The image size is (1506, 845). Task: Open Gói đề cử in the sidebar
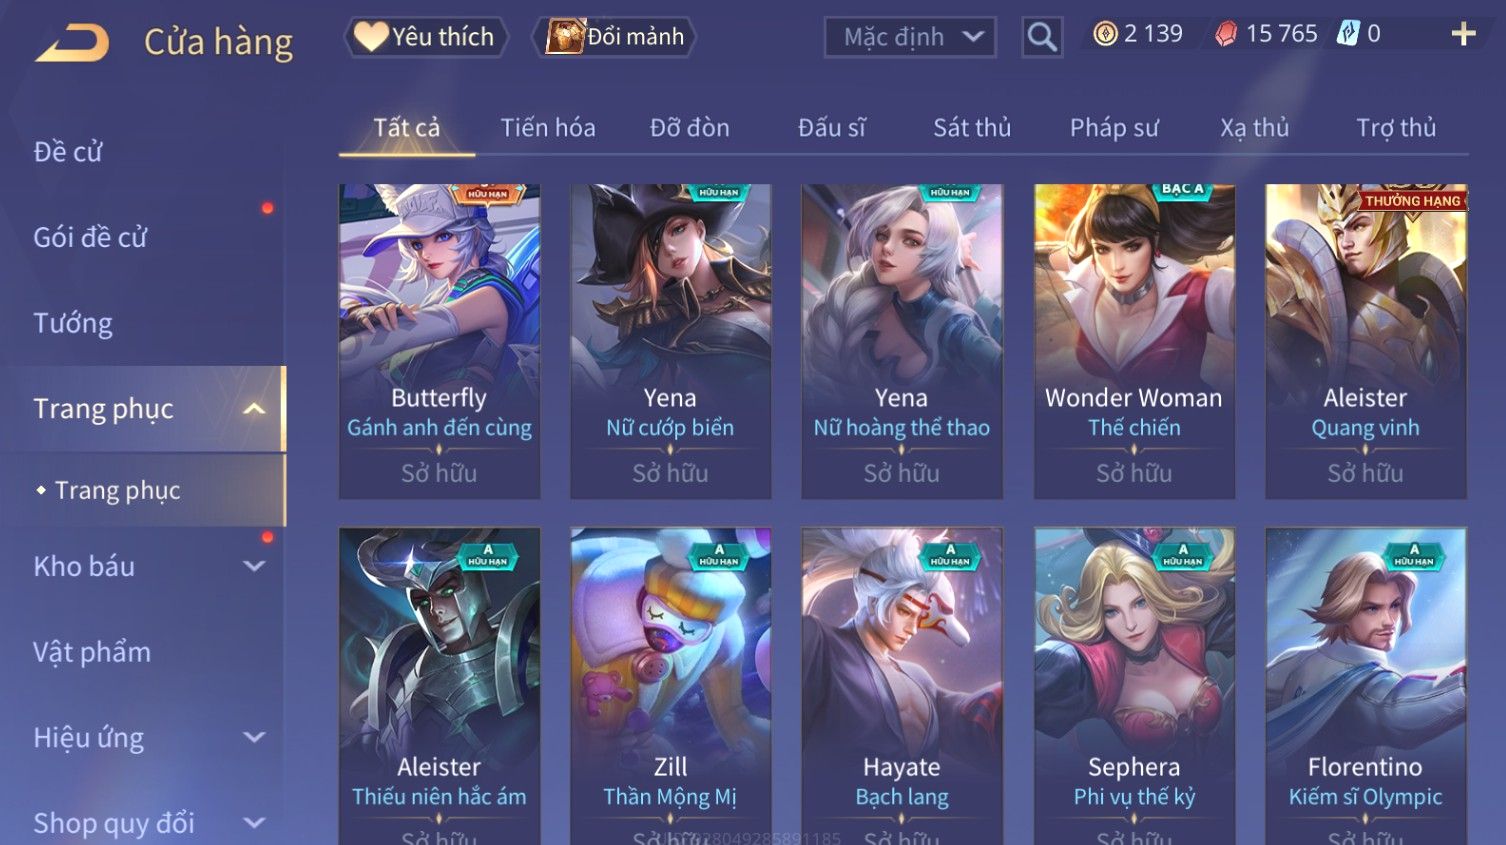coord(90,238)
